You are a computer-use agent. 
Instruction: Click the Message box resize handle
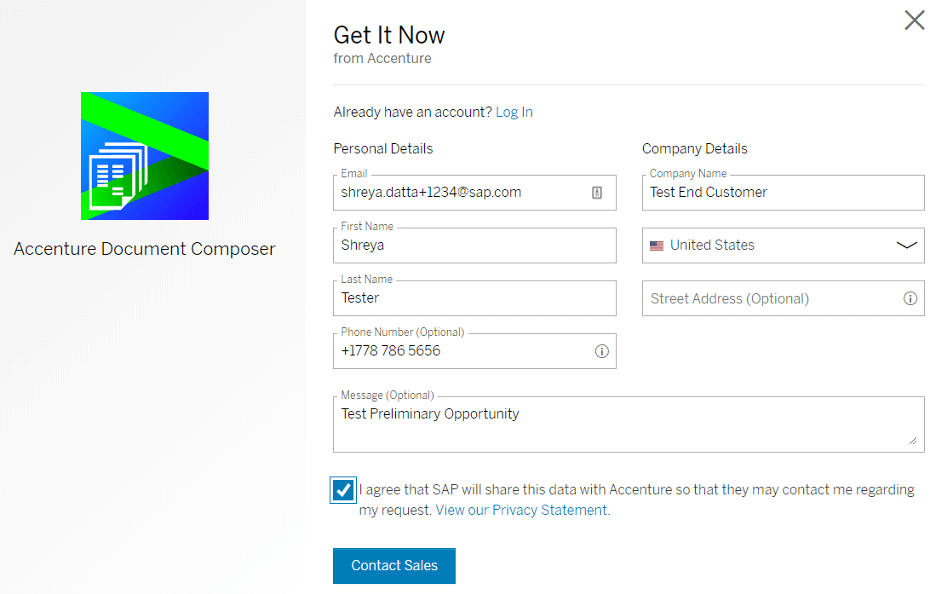point(913,441)
